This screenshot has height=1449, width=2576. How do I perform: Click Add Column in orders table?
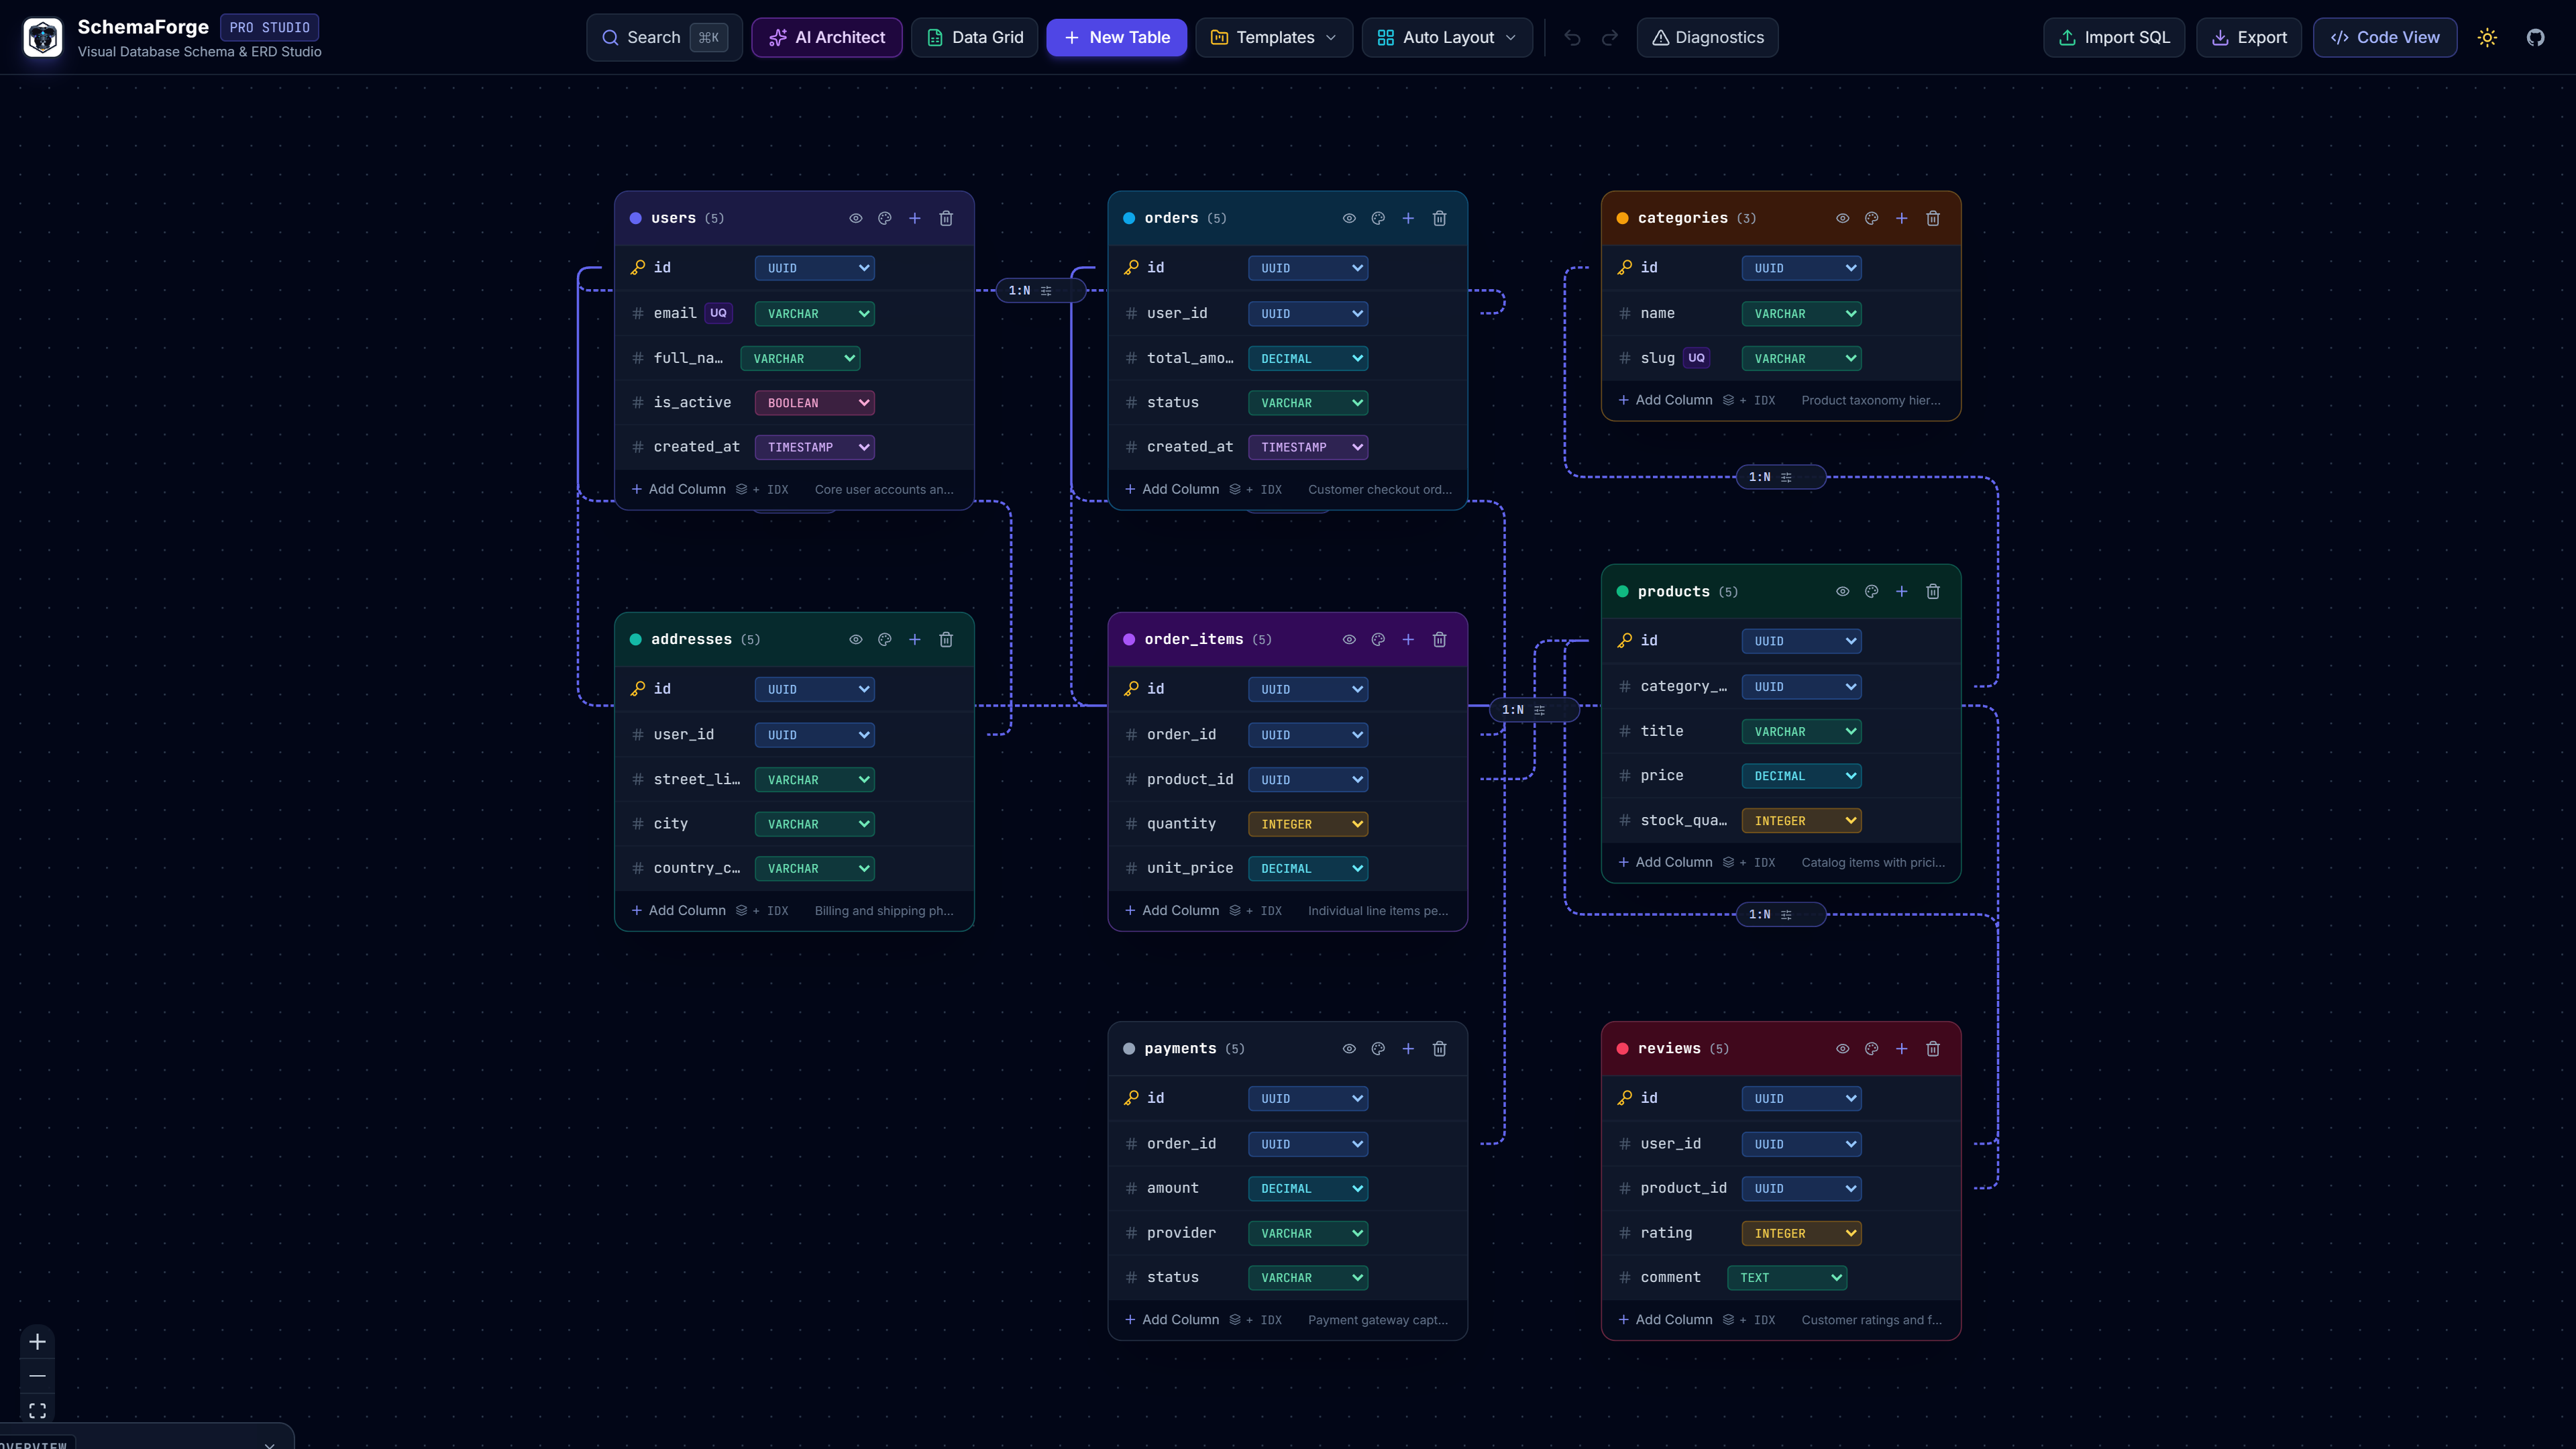(x=1172, y=490)
